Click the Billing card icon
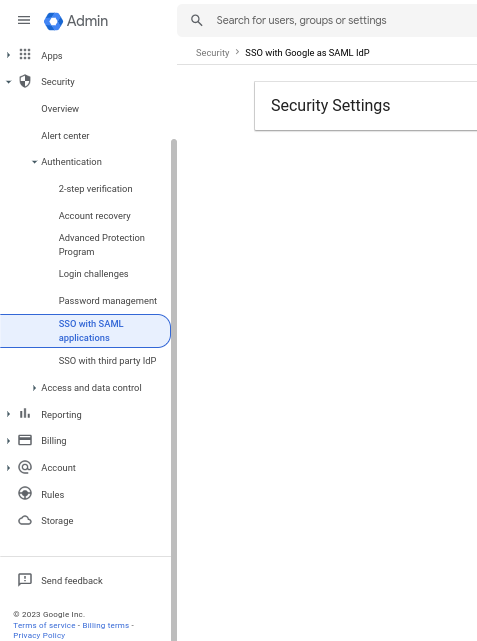Screen dimensions: 477x641 [25, 440]
